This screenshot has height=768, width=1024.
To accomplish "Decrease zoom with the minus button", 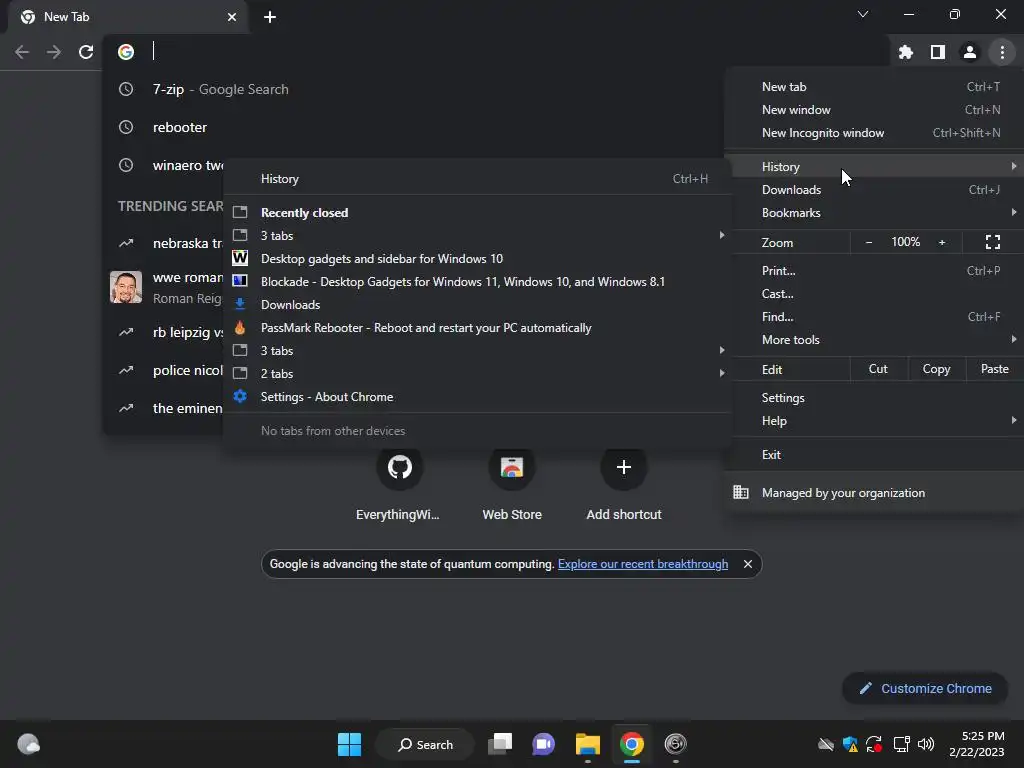I will [x=869, y=242].
